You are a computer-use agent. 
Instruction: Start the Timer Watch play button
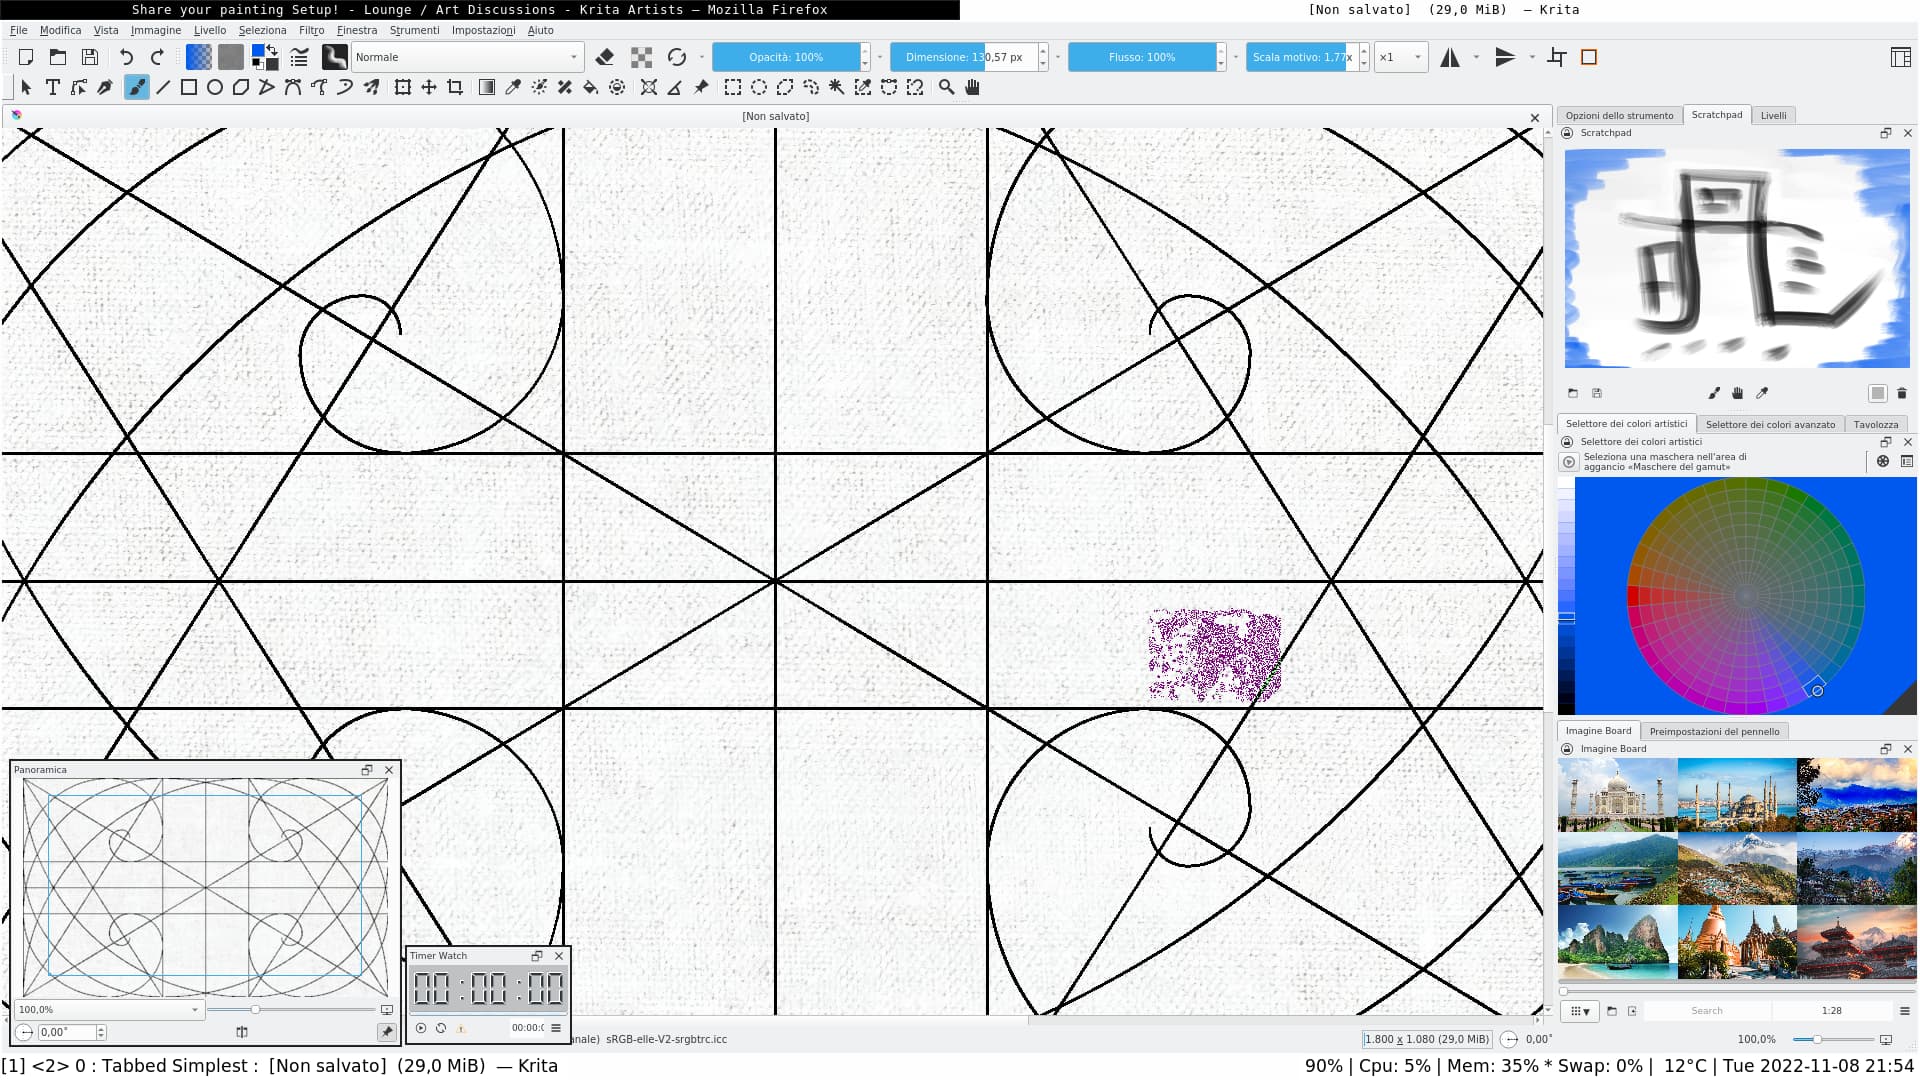pyautogui.click(x=421, y=1028)
